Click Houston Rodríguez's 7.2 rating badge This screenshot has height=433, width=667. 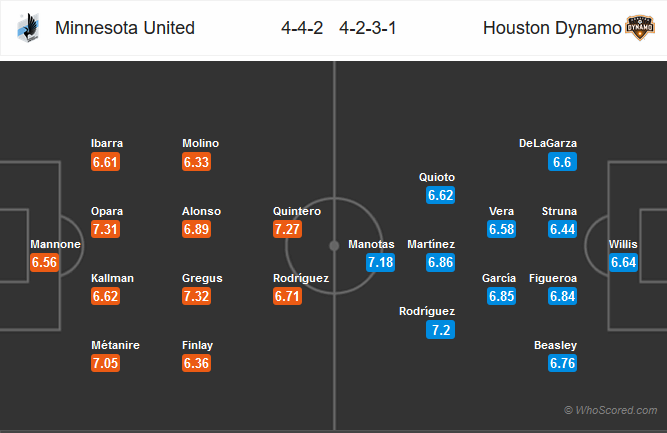pos(438,330)
